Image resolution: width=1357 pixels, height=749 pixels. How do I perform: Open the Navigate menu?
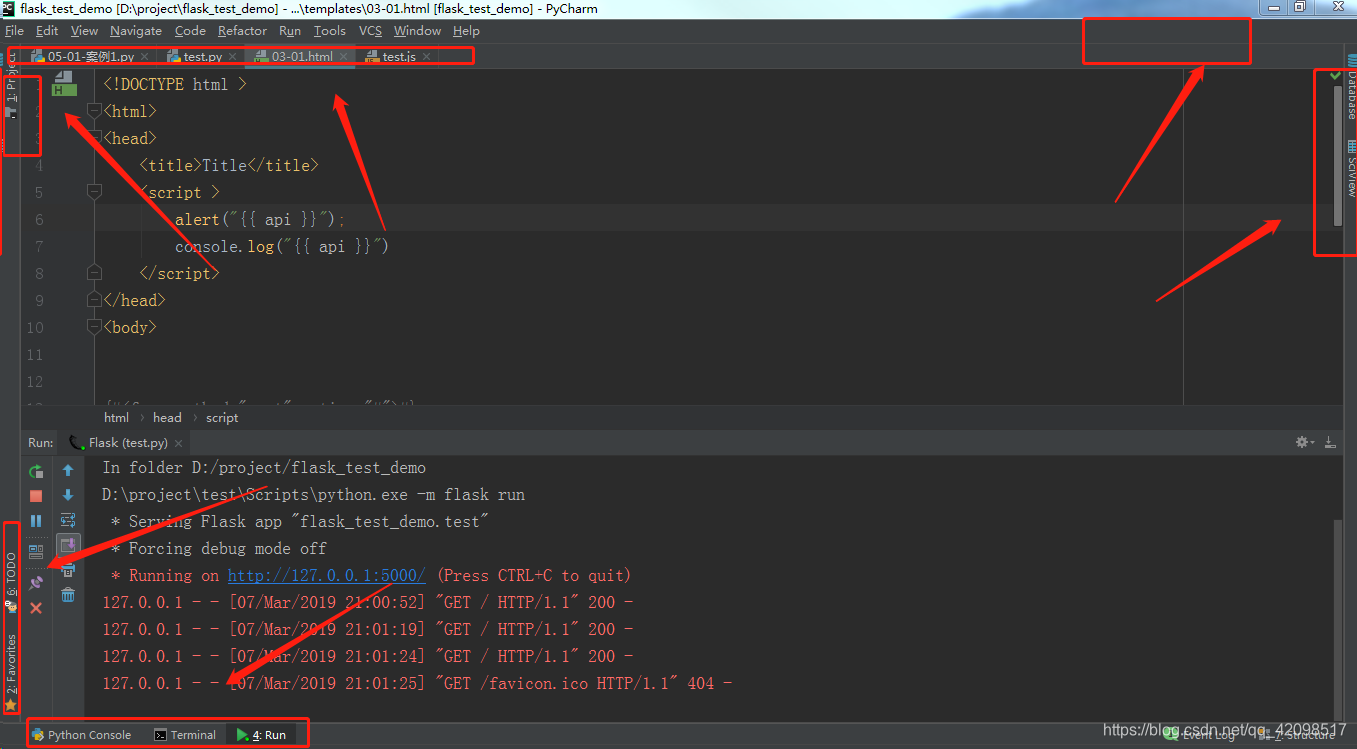click(136, 31)
